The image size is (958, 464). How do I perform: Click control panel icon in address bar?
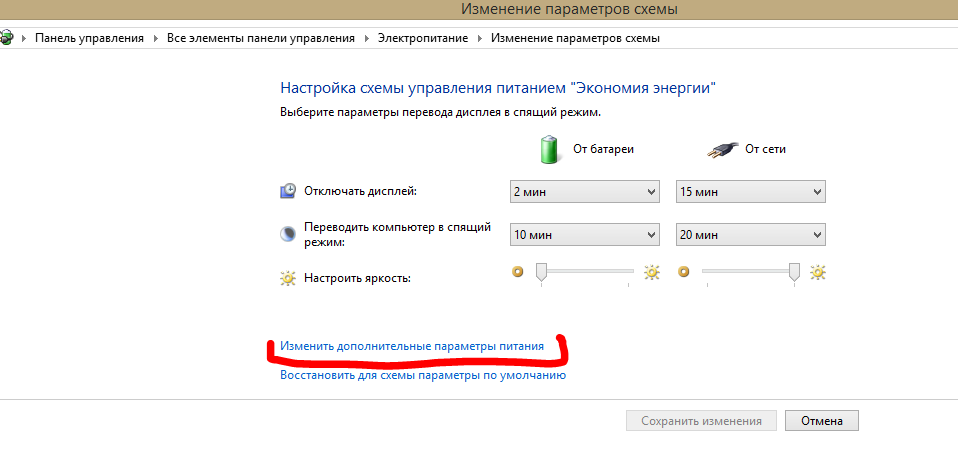5,38
